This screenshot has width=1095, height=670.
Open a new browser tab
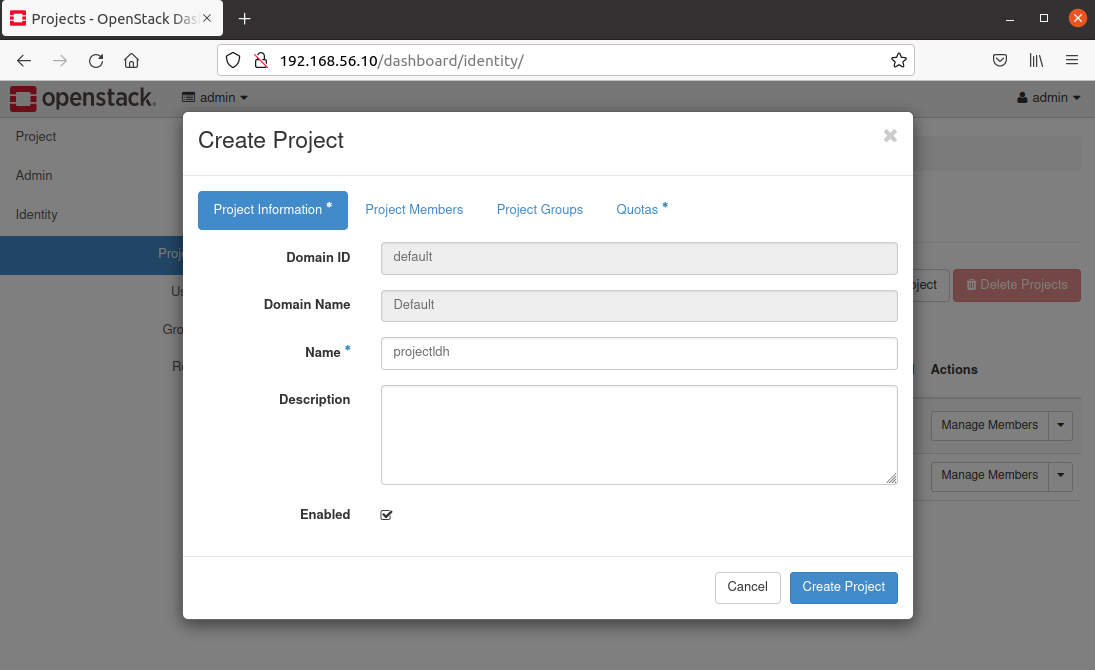click(244, 19)
